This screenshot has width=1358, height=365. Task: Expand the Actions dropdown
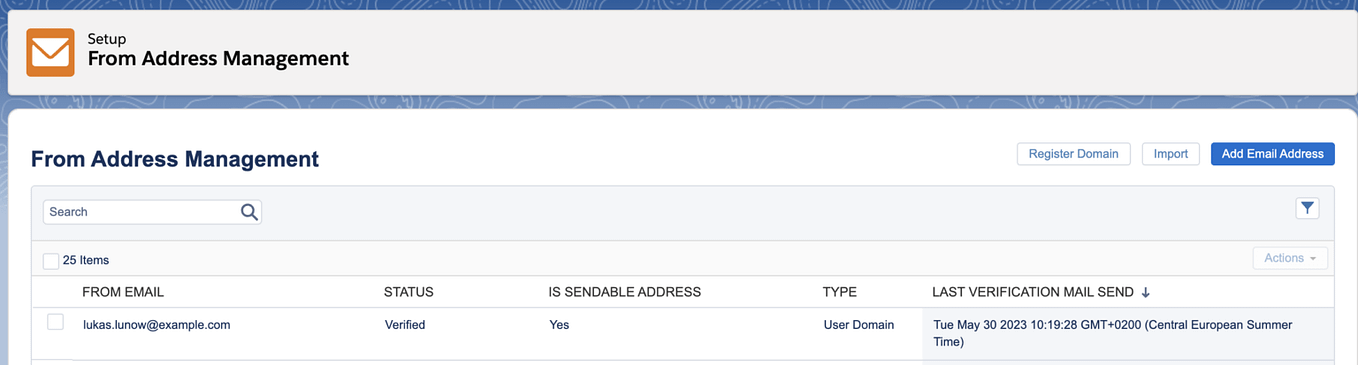[x=1290, y=258]
